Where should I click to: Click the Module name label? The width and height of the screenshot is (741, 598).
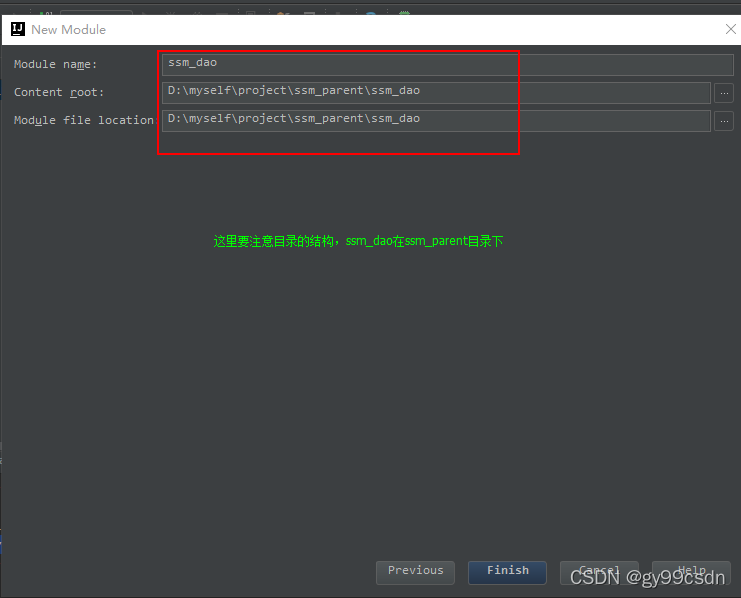tap(55, 64)
